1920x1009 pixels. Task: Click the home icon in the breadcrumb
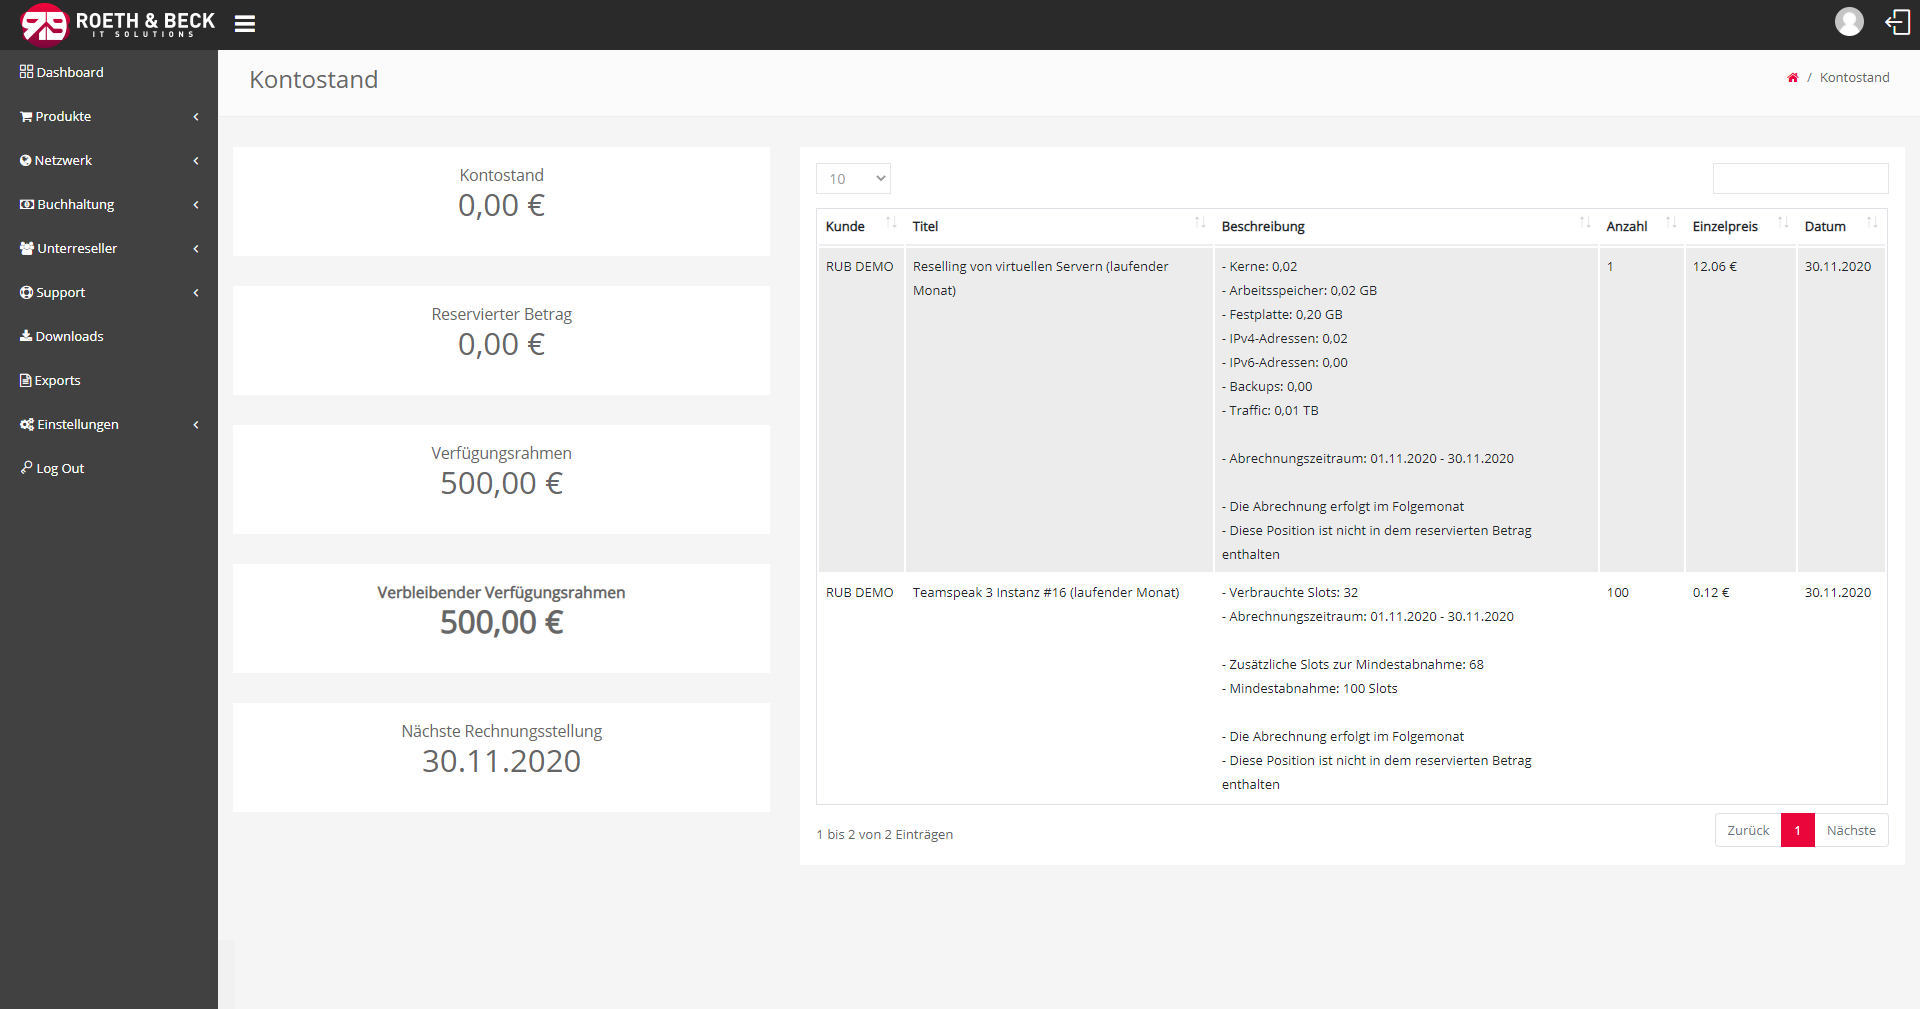pos(1792,77)
